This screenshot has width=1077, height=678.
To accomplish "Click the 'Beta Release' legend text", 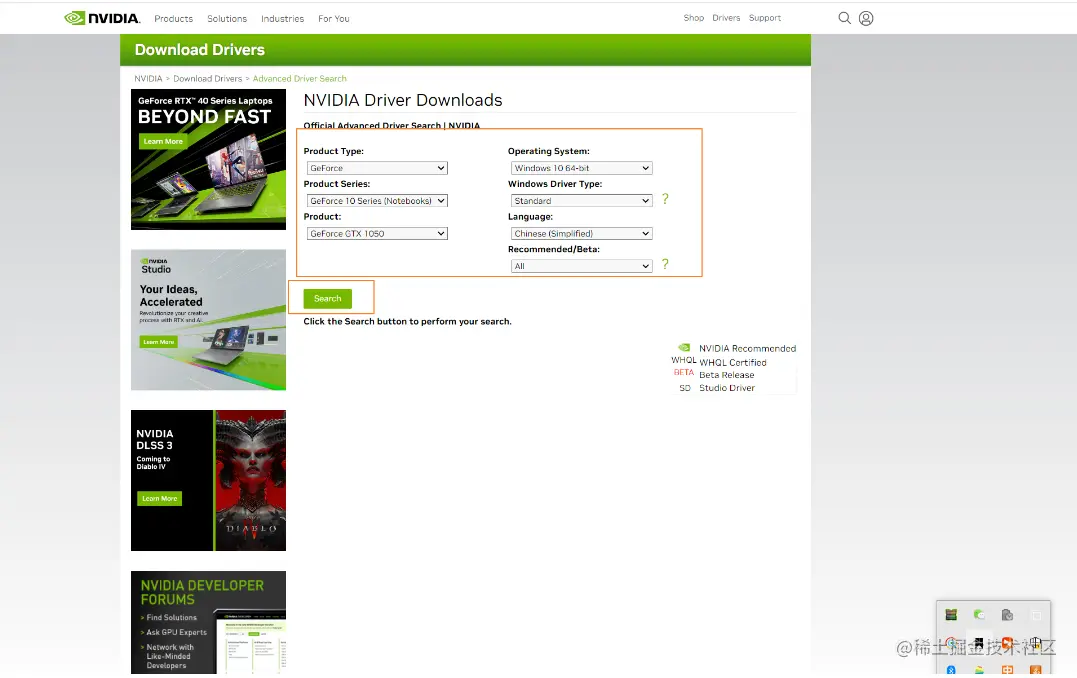I will (727, 375).
